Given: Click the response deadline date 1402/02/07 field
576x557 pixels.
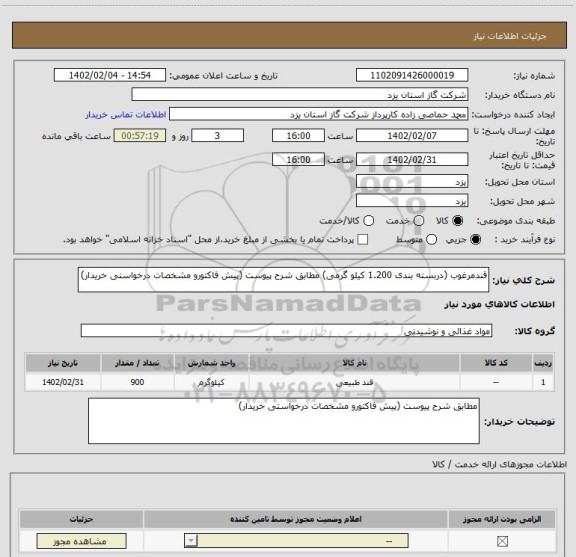Looking at the screenshot, I should 412,136.
